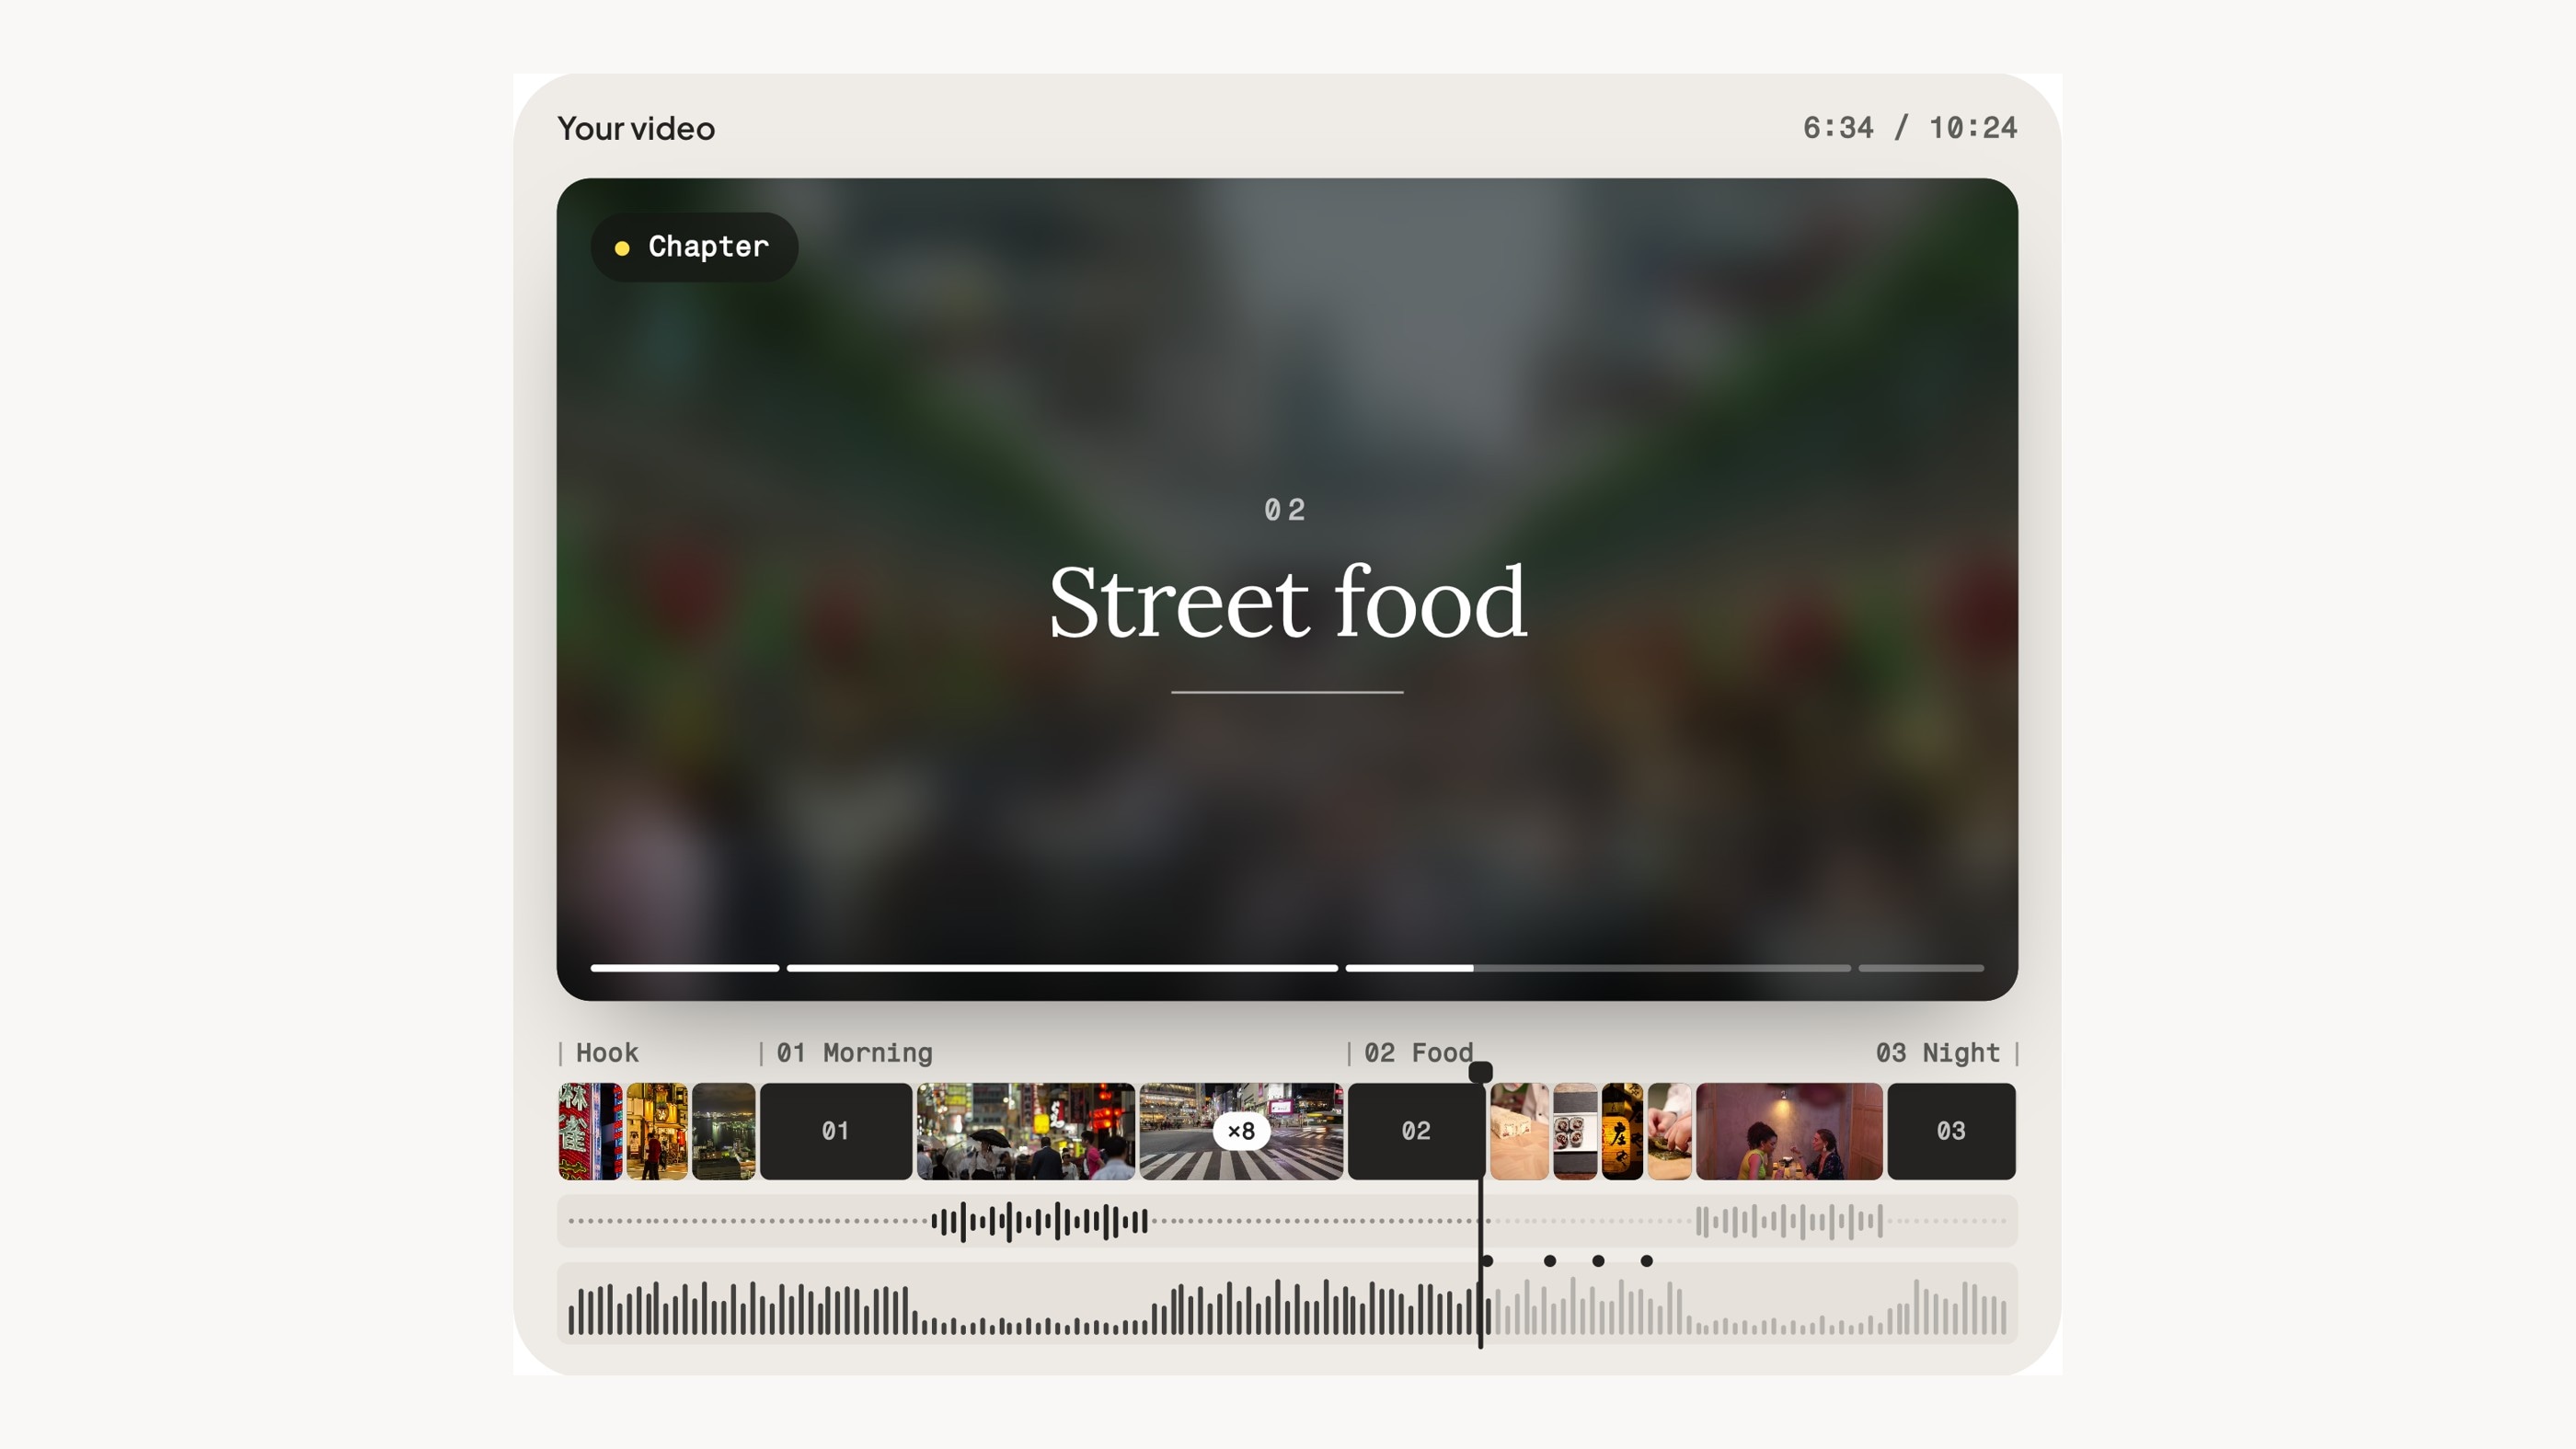Click the last progress segment in preview
This screenshot has height=1449, width=2576.
(1921, 967)
